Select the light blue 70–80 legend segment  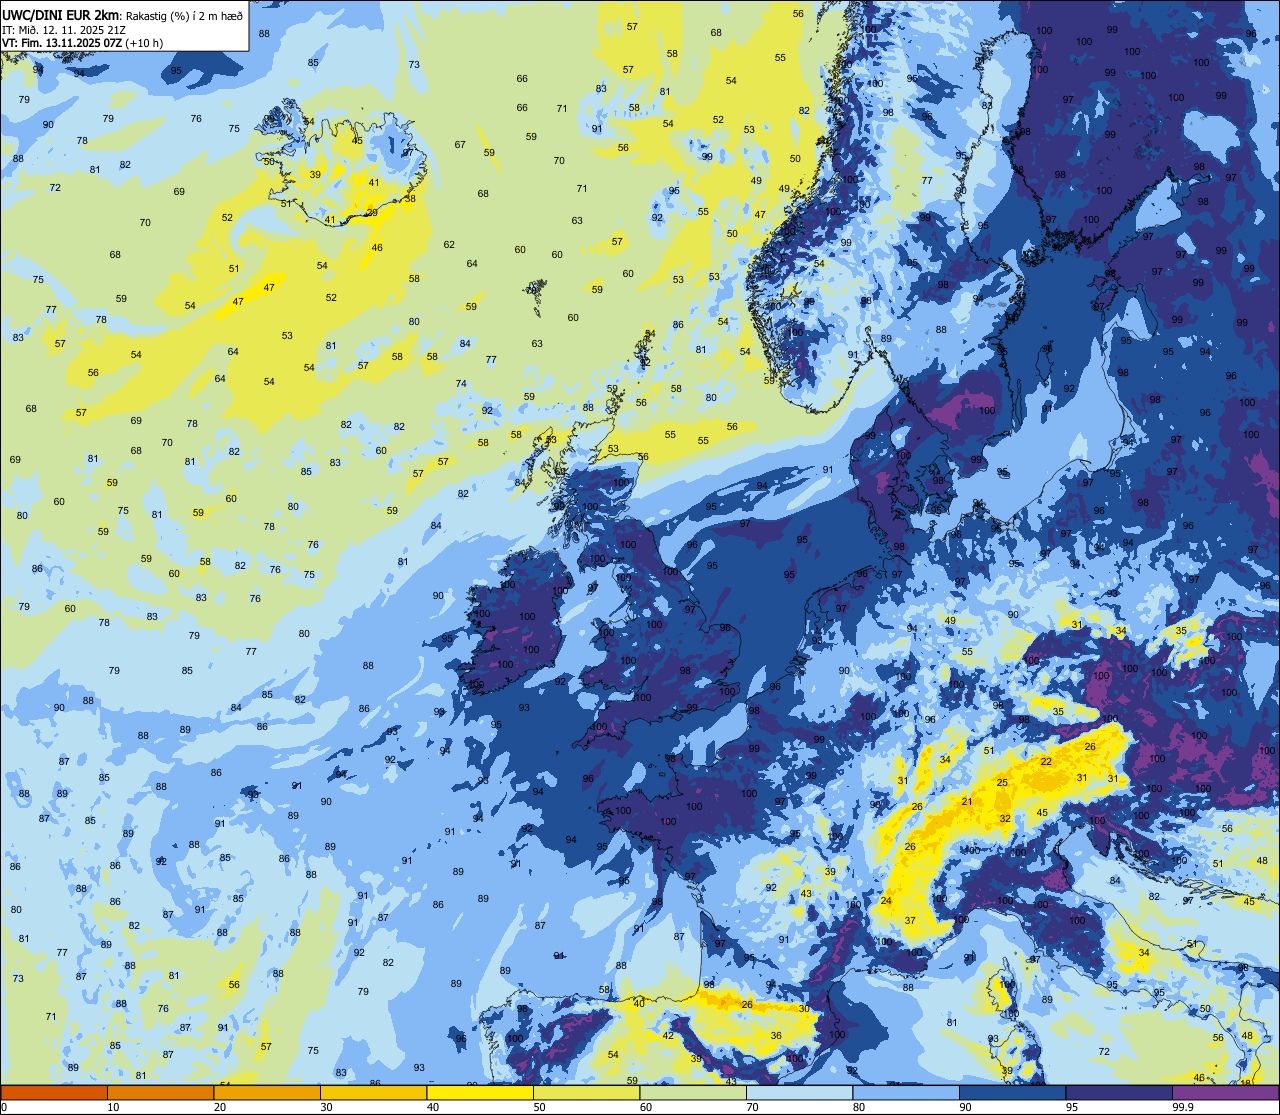(799, 1092)
